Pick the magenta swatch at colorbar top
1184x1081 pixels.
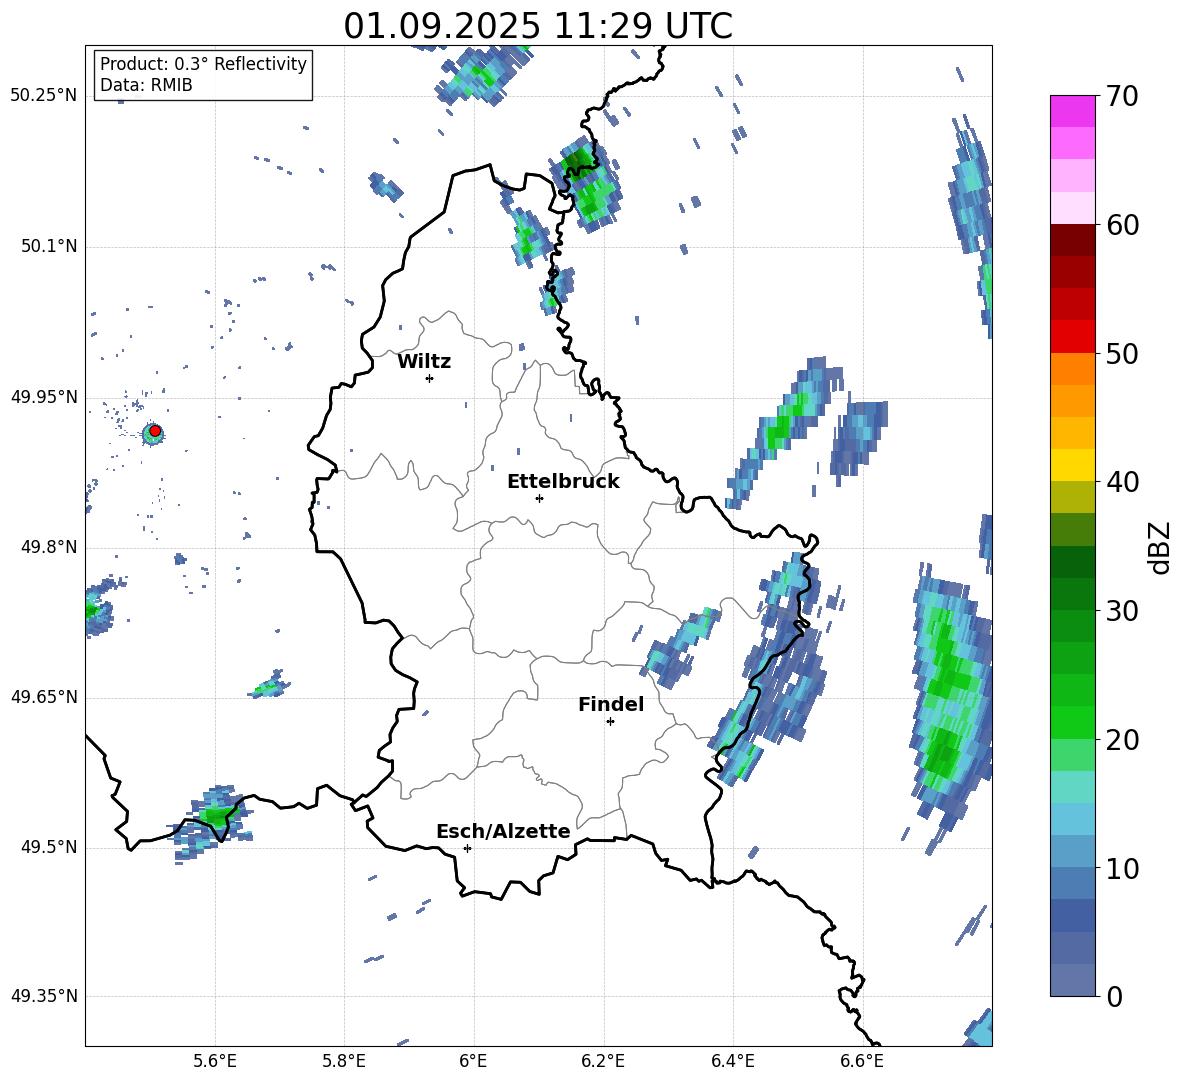[1072, 111]
